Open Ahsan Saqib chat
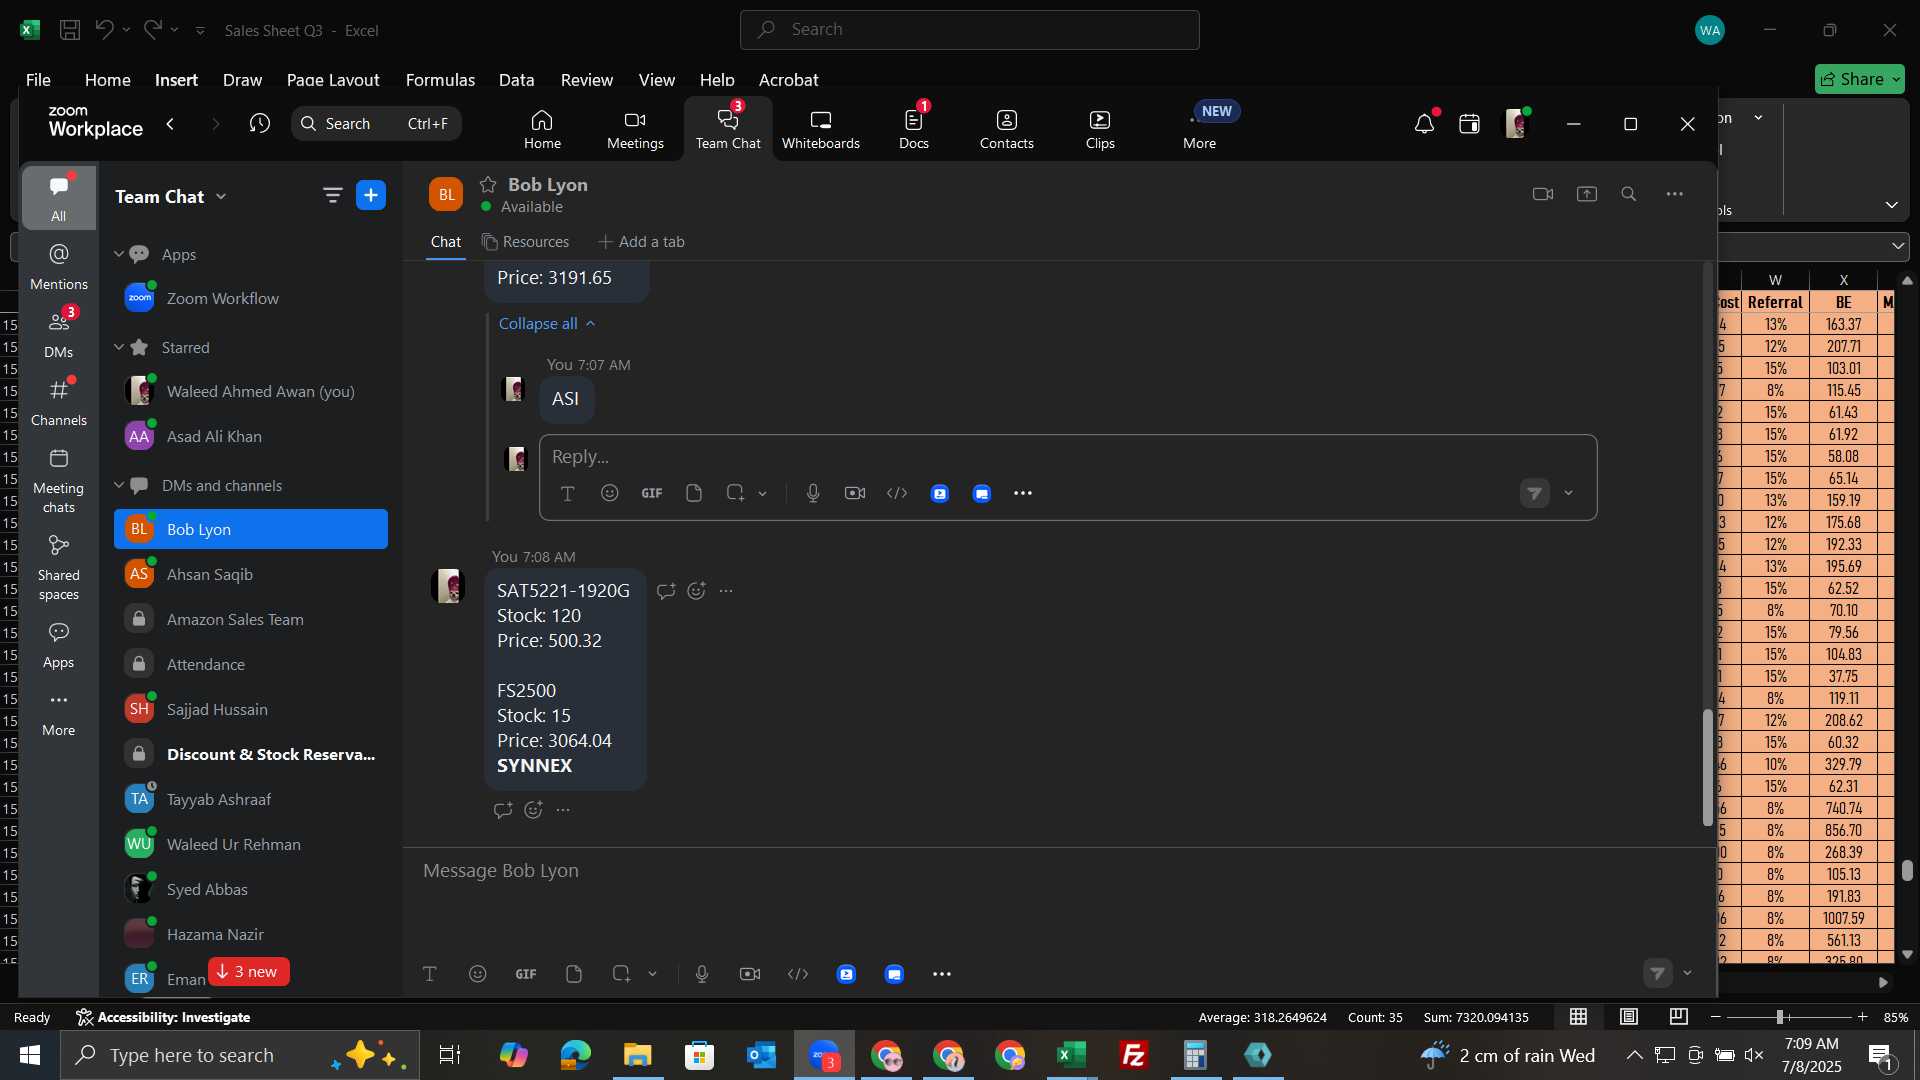Viewport: 1920px width, 1080px height. click(250, 574)
